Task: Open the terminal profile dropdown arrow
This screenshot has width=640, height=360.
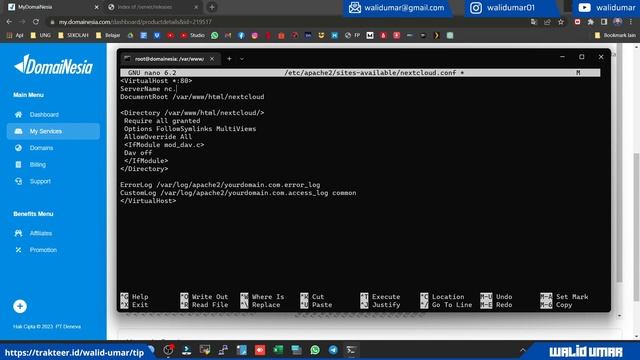Action: click(242, 59)
